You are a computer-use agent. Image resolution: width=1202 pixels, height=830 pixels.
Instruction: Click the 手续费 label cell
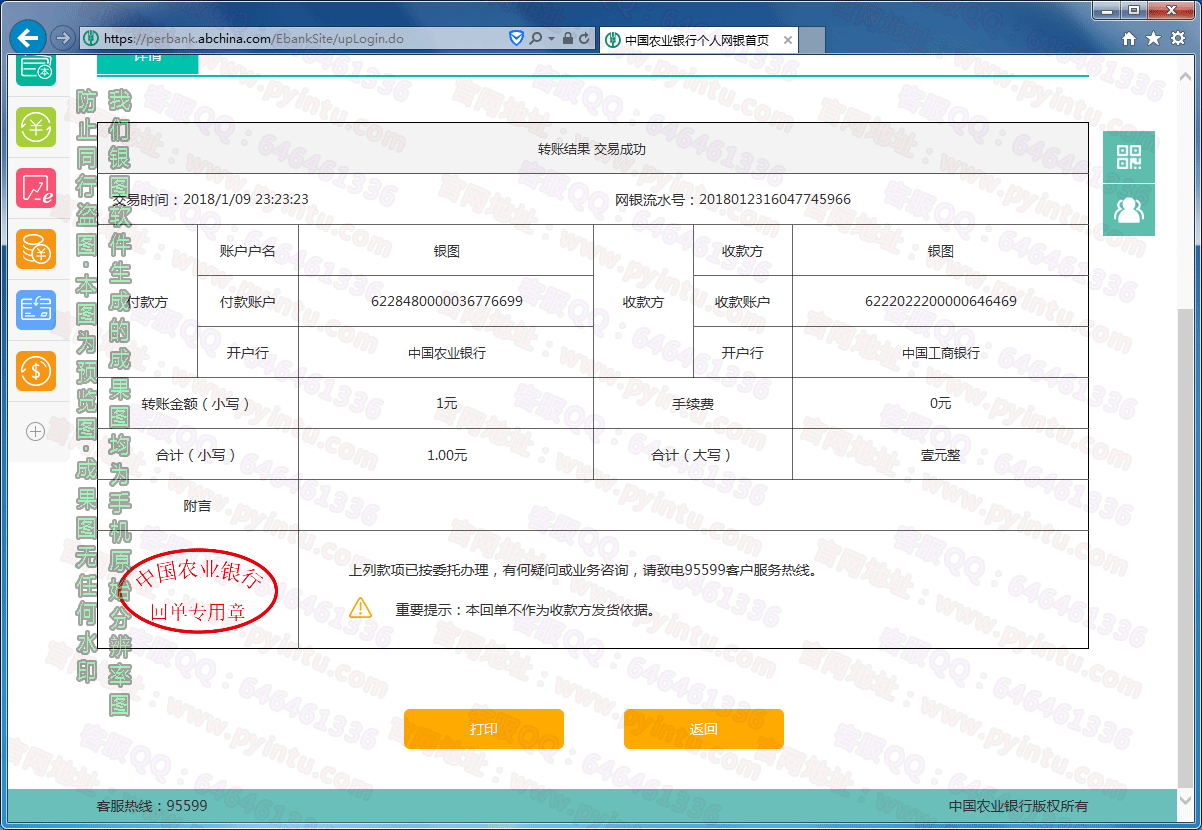[693, 404]
